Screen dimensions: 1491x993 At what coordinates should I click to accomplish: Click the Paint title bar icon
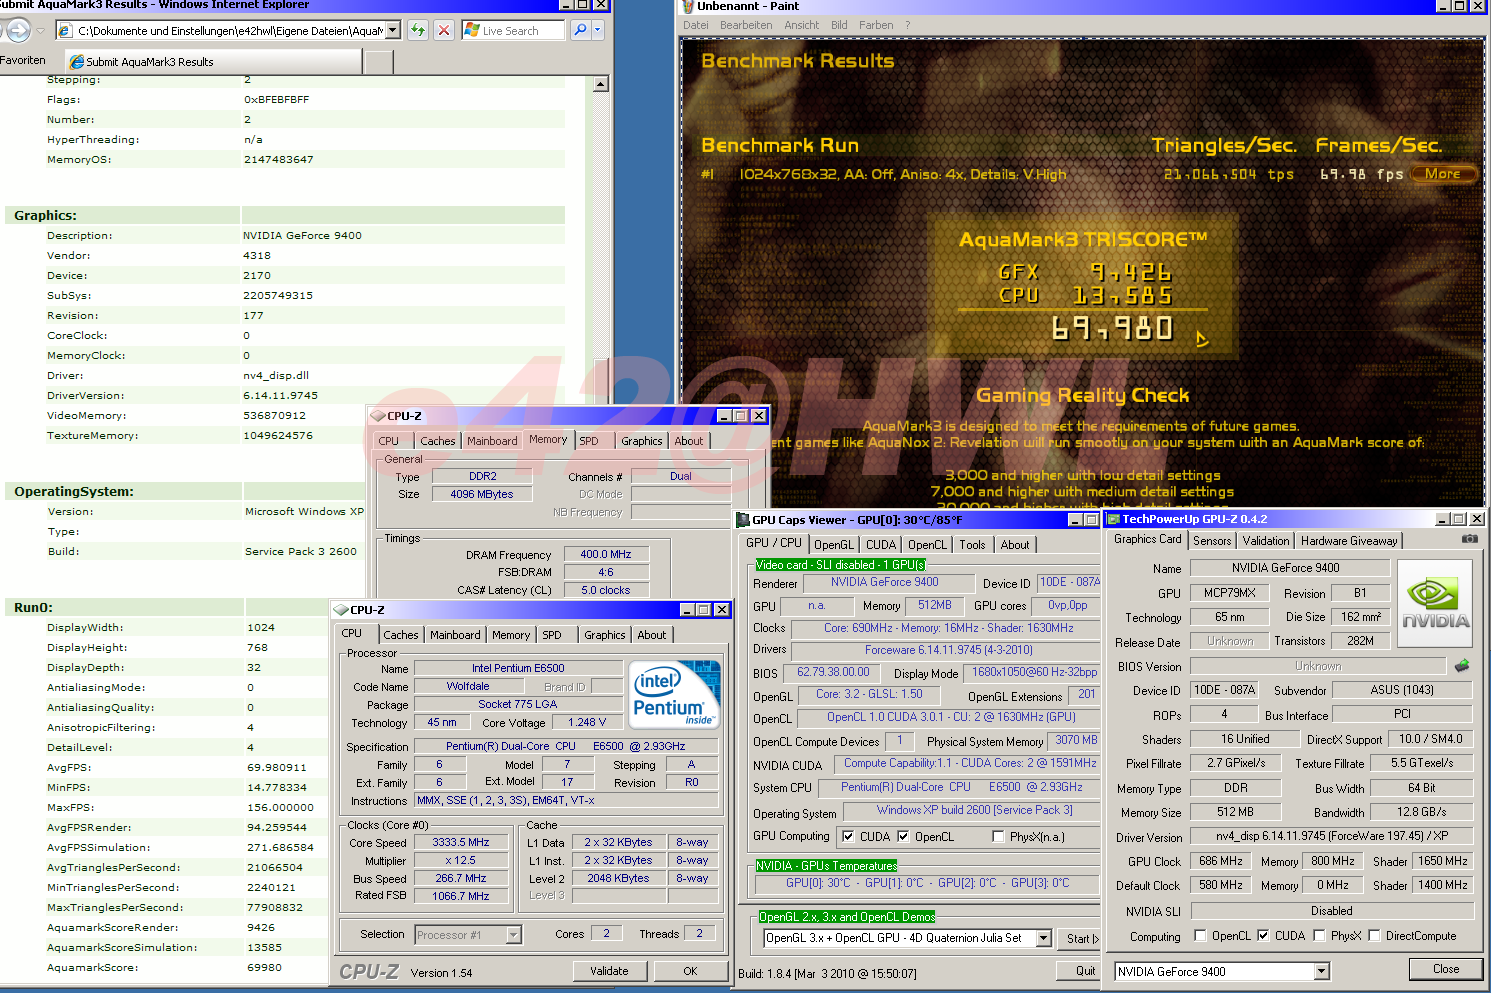[687, 6]
